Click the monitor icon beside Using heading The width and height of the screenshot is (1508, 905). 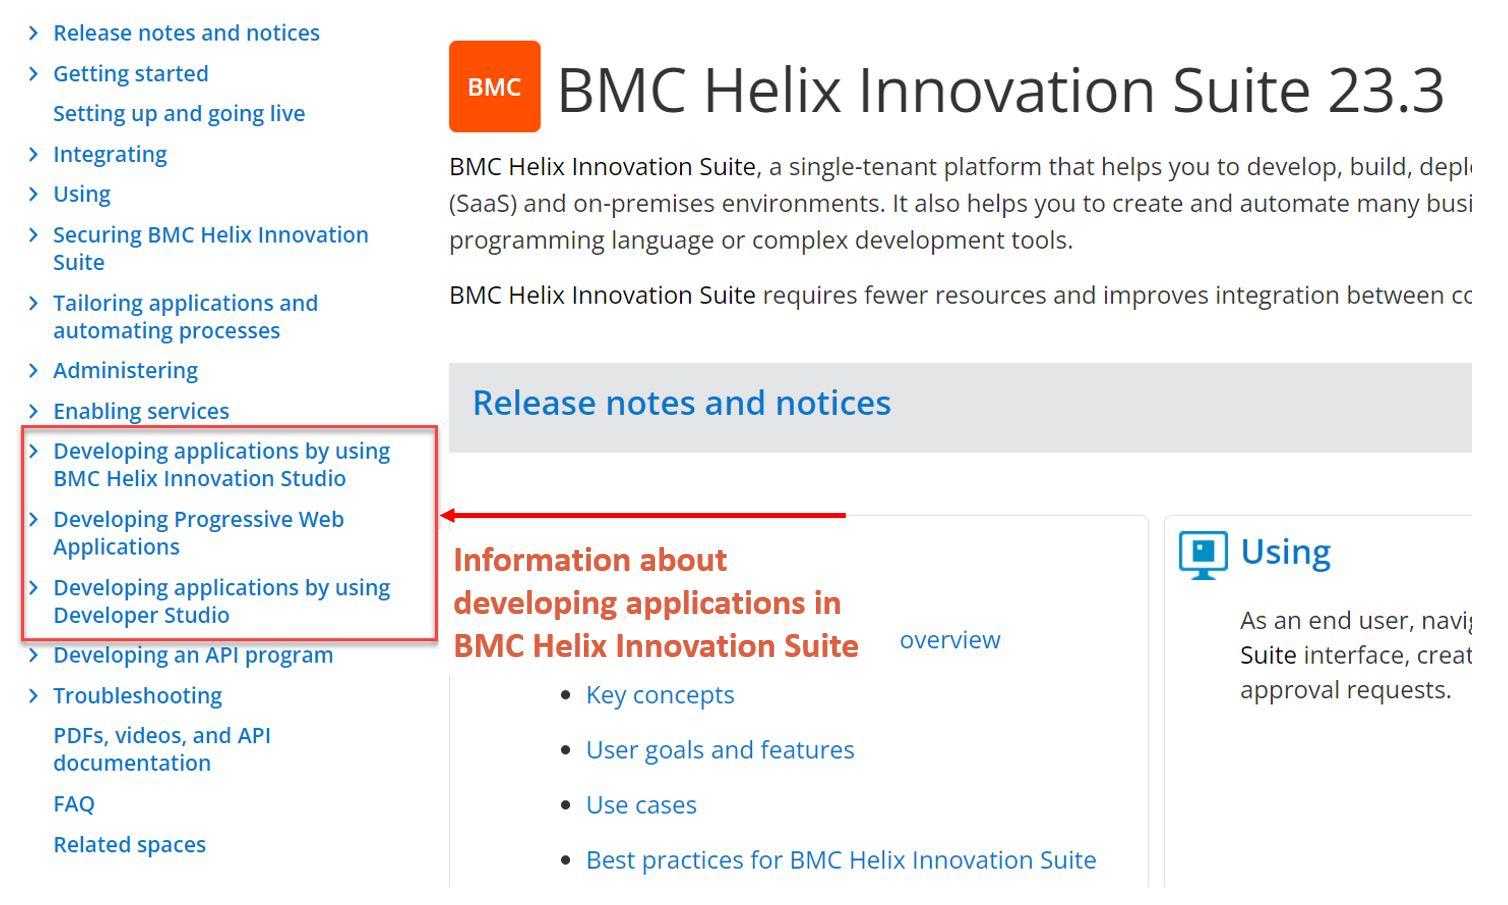pos(1203,555)
